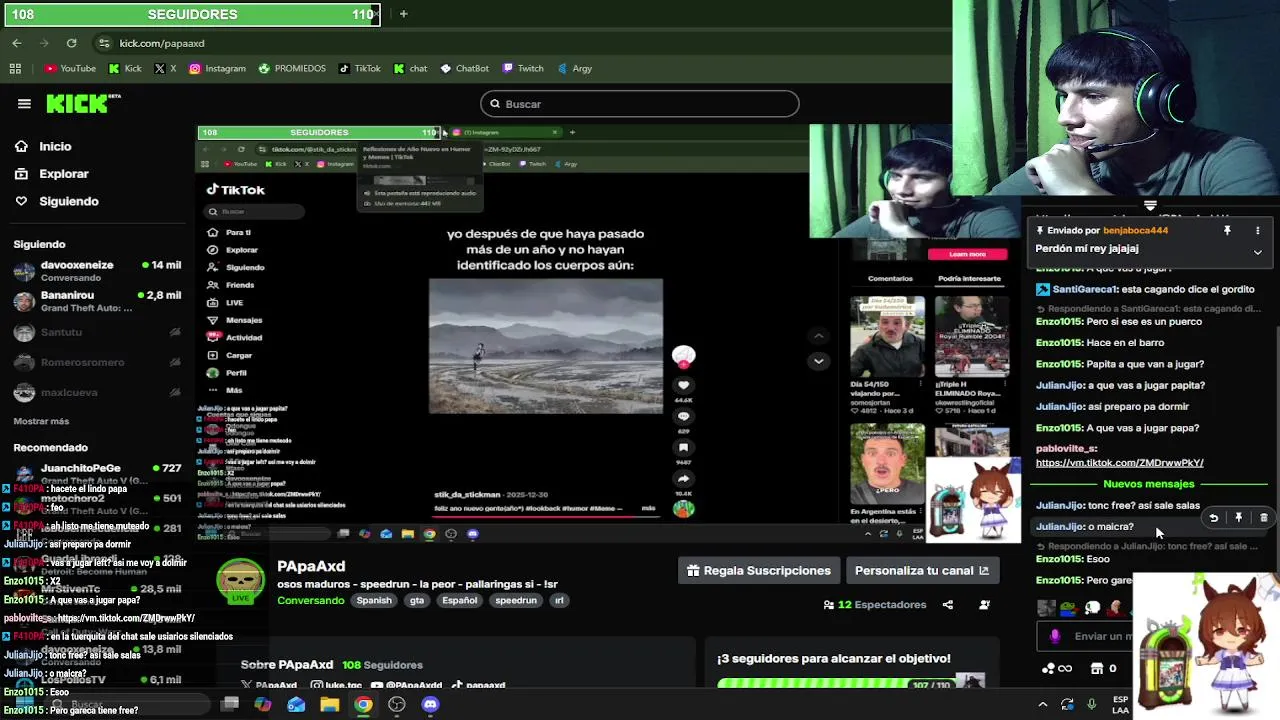Viewport: 1280px width, 720px height.
Task: Click PApaAxd live avatar
Action: point(241,582)
